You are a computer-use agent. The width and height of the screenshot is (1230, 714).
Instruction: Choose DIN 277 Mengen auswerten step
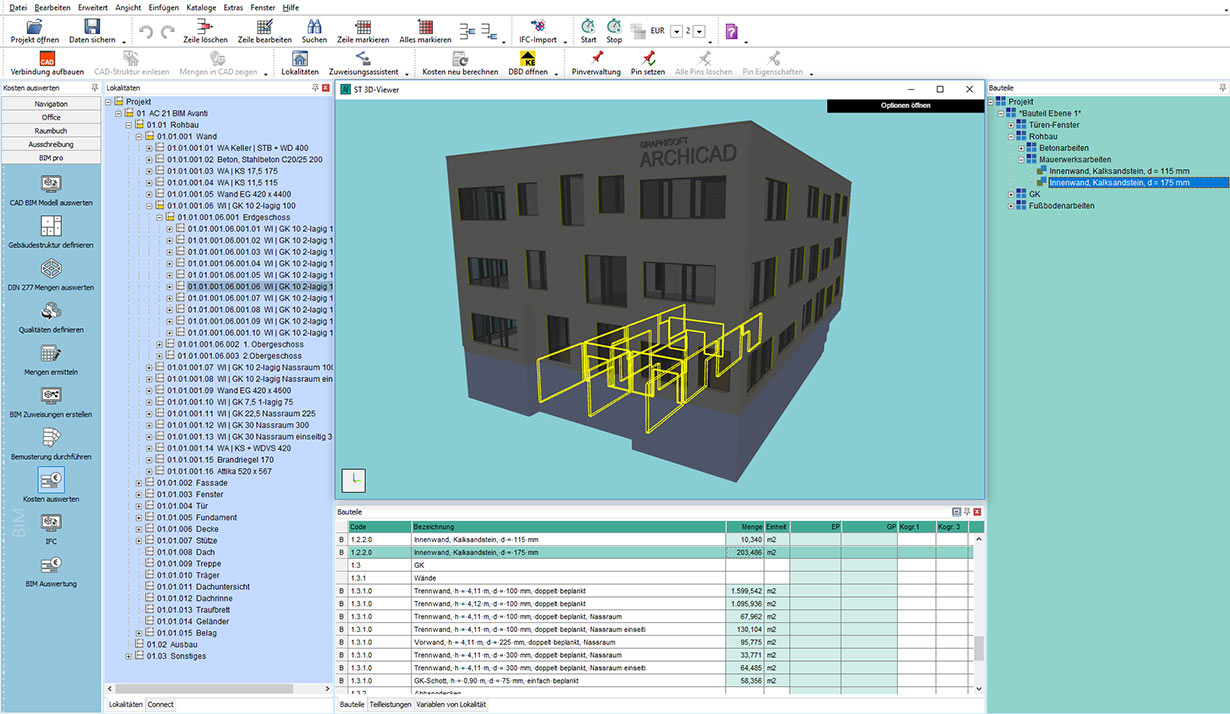coord(51,274)
